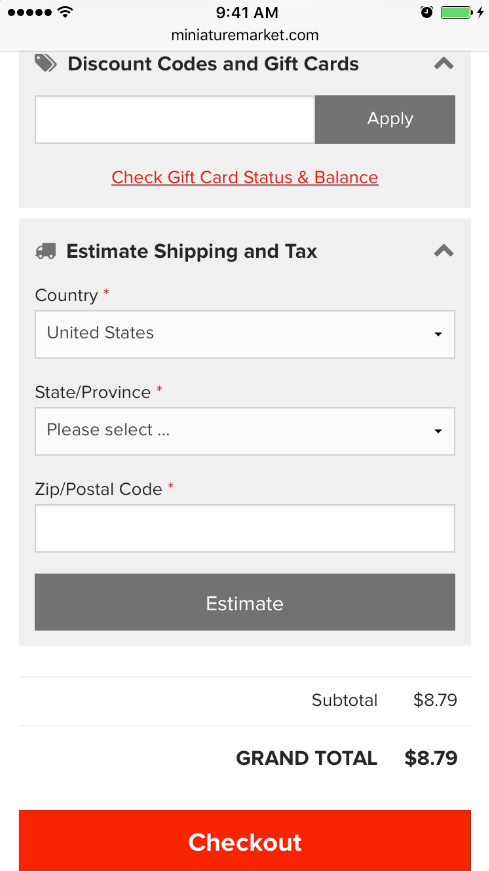Image resolution: width=489 pixels, height=871 pixels.
Task: Open the Country dropdown
Action: coord(244,334)
